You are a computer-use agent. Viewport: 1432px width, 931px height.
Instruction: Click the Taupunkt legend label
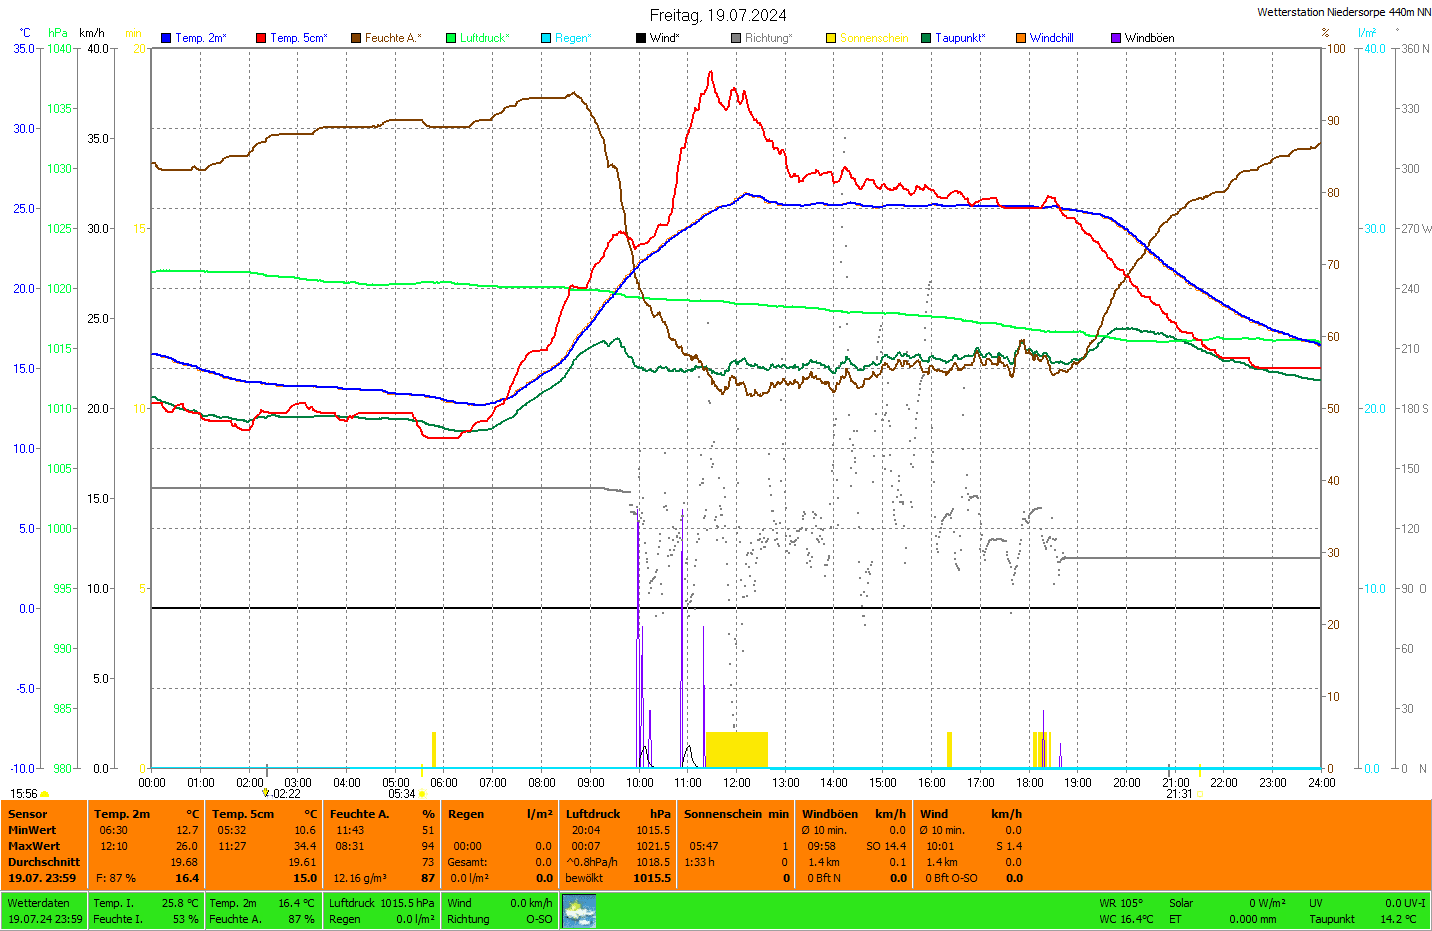pos(960,38)
